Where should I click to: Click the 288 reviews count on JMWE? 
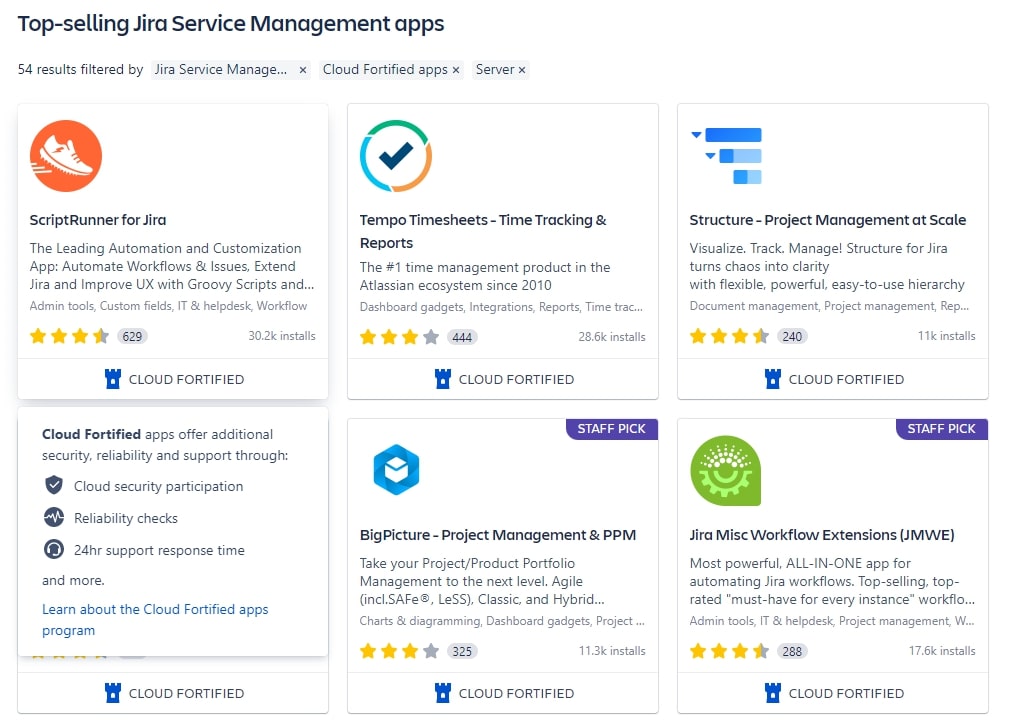792,651
